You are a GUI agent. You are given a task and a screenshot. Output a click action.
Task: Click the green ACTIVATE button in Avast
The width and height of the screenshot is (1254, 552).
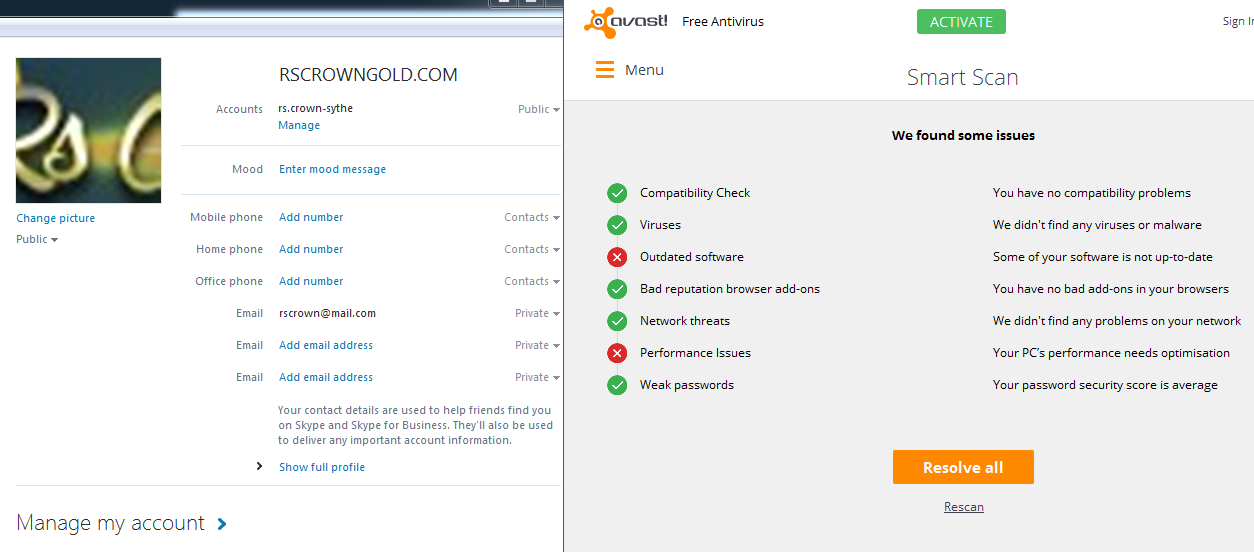coord(961,22)
